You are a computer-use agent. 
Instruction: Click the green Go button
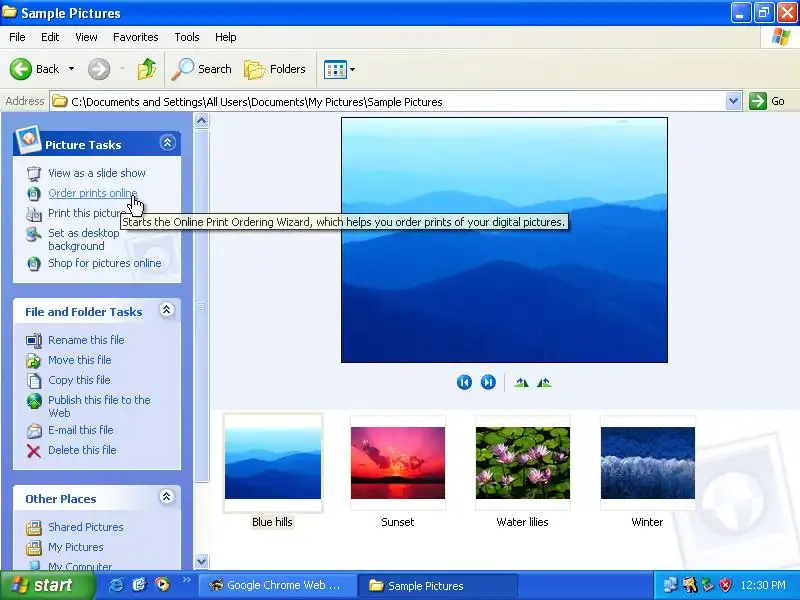coord(767,101)
